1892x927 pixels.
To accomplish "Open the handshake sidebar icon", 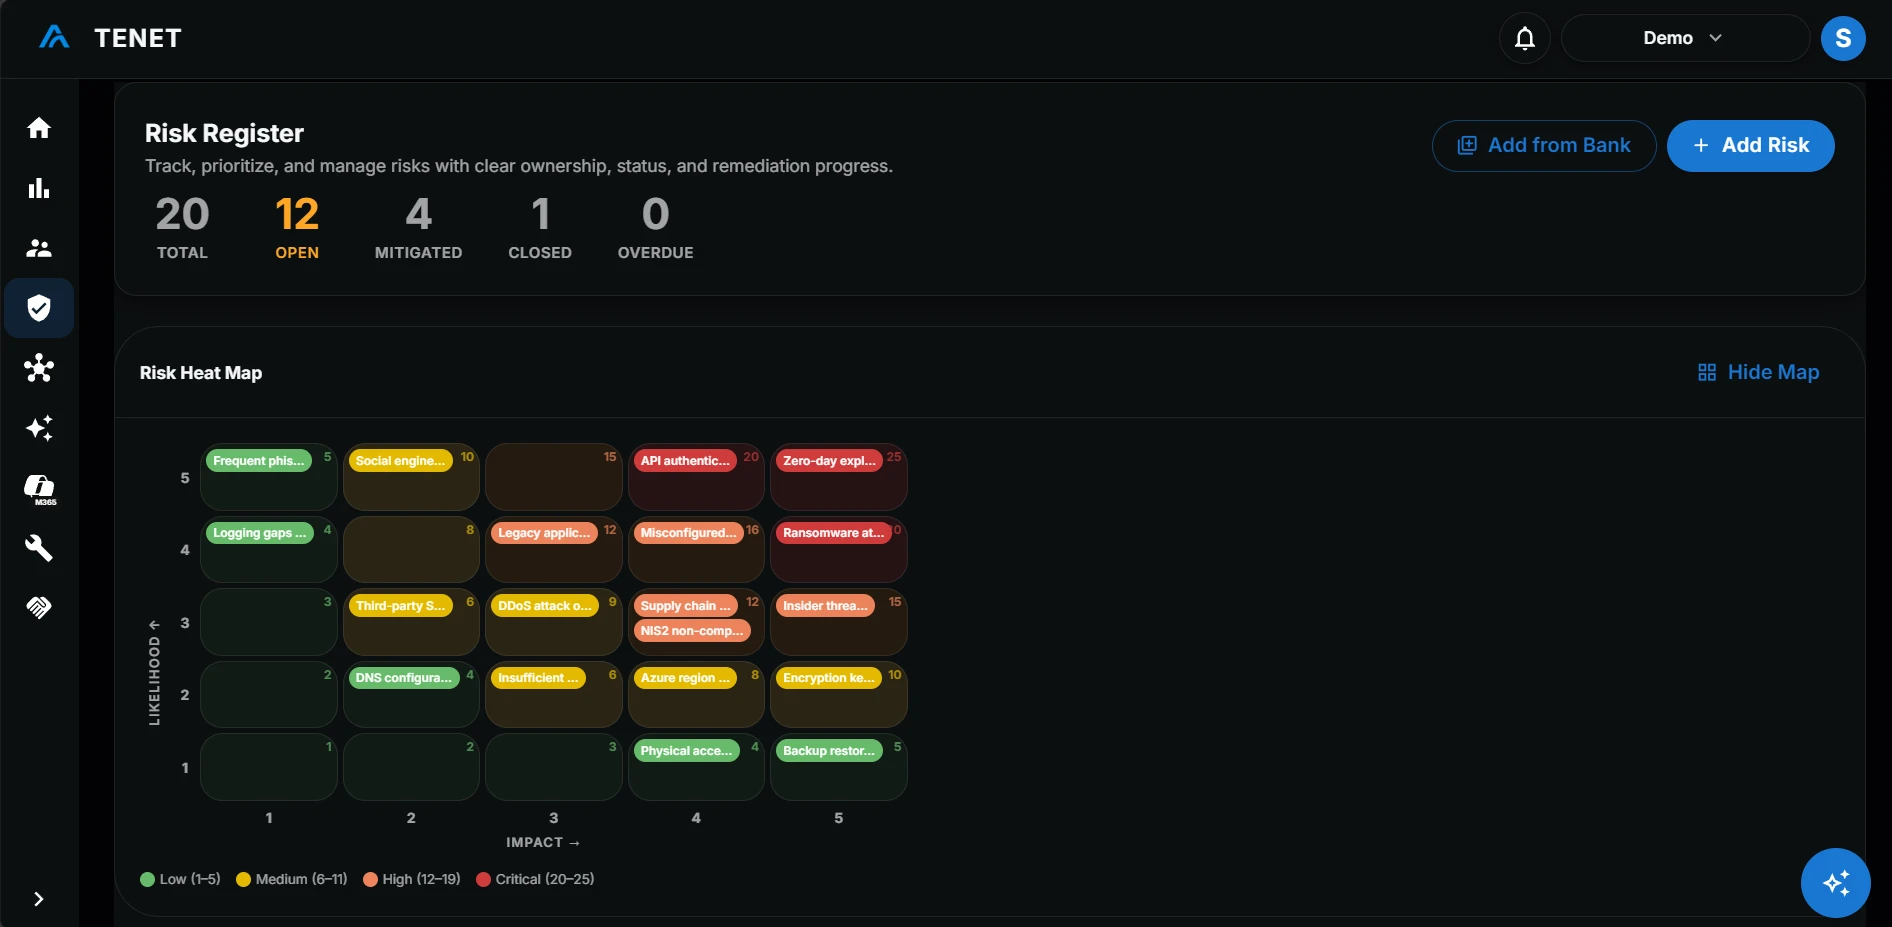I will (x=39, y=607).
